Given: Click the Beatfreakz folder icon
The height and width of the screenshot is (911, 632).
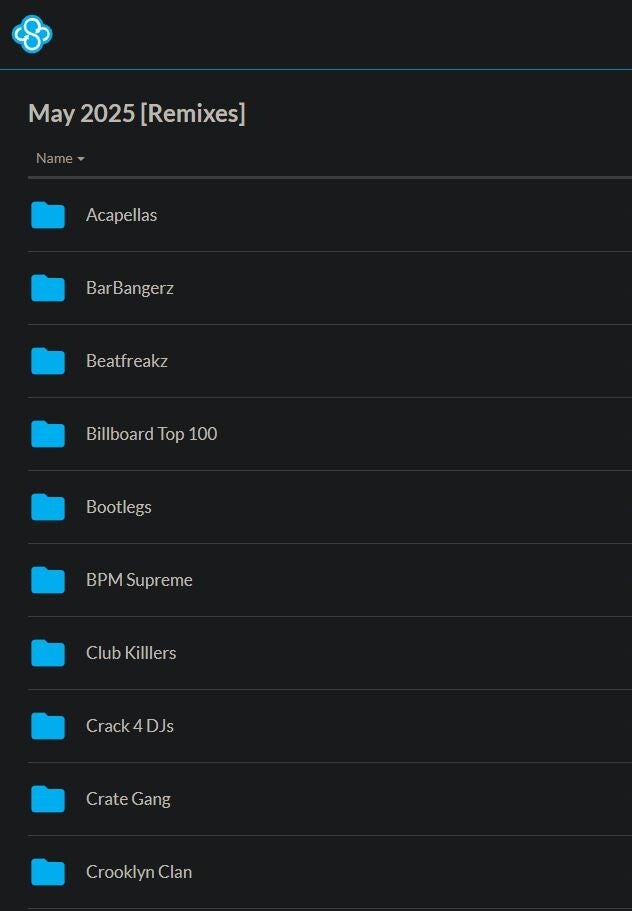Looking at the screenshot, I should (x=48, y=361).
